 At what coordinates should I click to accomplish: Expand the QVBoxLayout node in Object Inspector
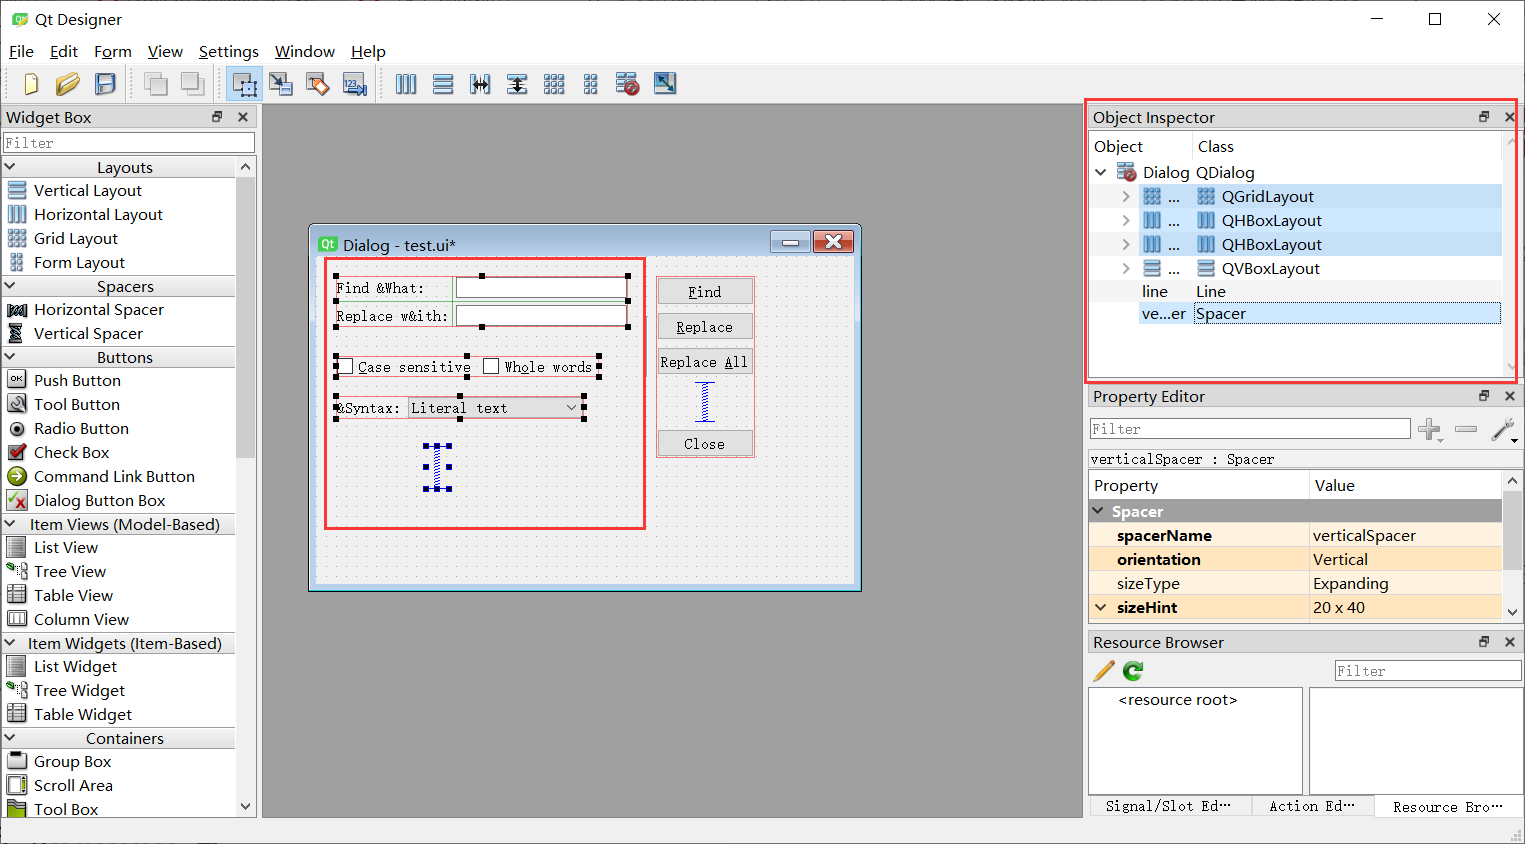(x=1126, y=268)
